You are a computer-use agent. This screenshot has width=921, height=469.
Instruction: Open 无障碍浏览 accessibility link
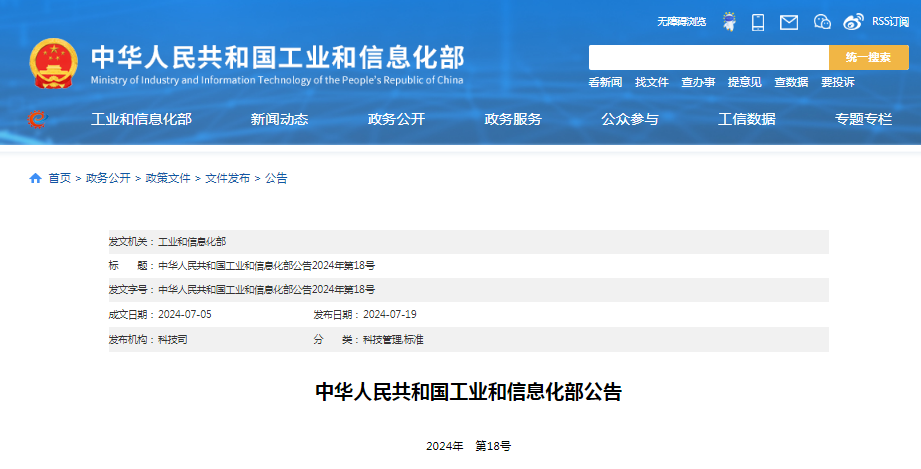click(x=681, y=22)
